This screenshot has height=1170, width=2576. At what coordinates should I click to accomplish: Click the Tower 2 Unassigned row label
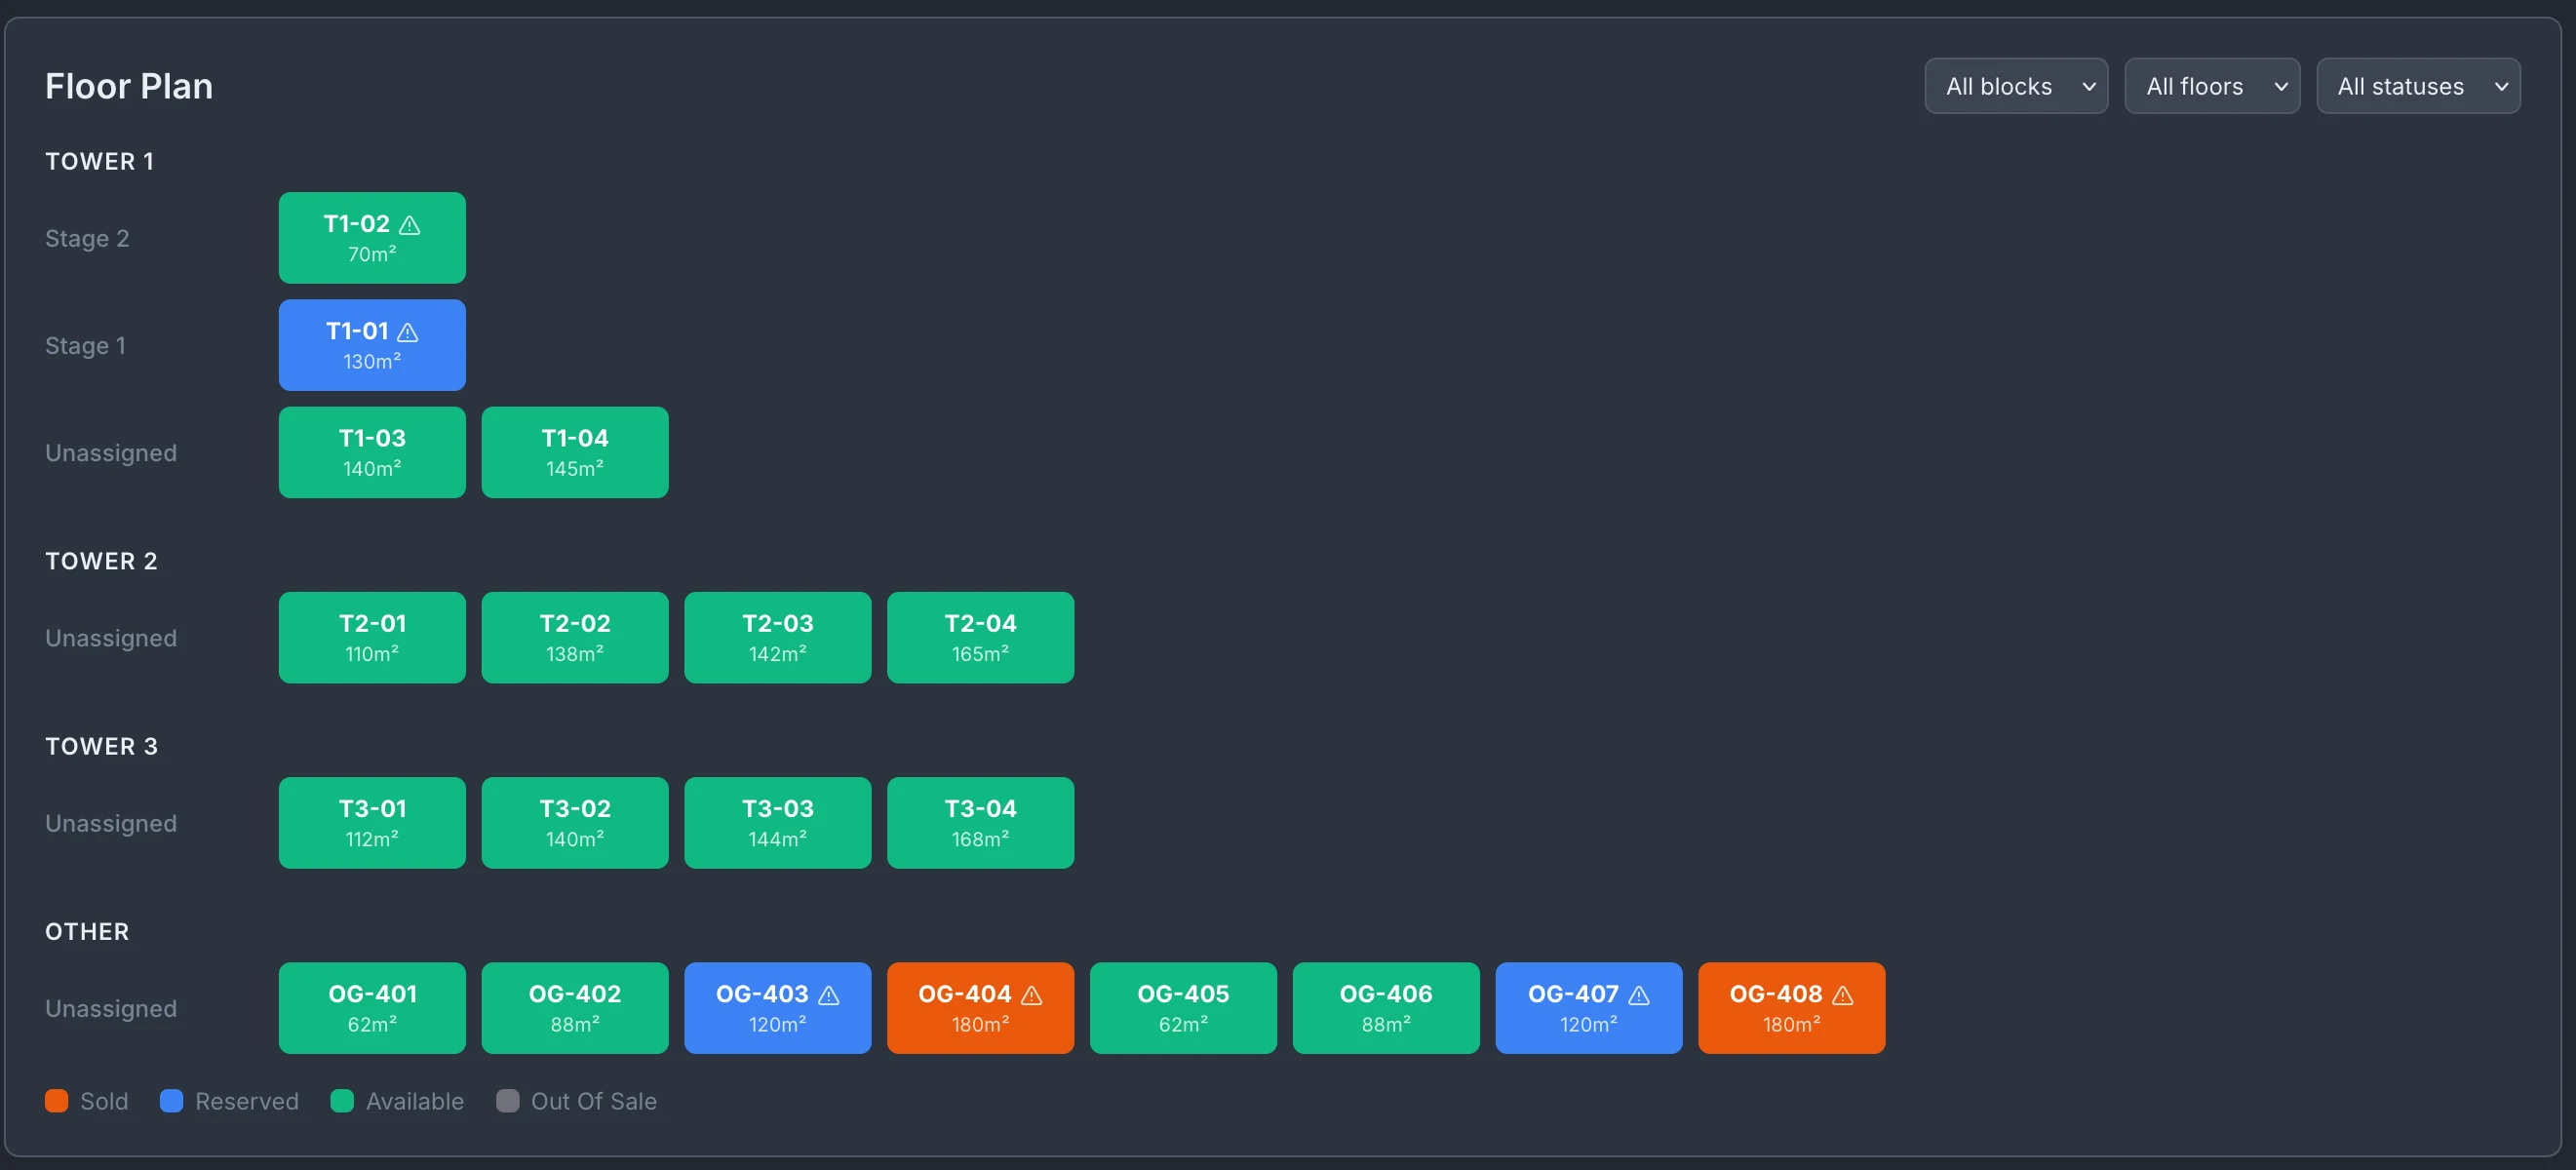111,638
